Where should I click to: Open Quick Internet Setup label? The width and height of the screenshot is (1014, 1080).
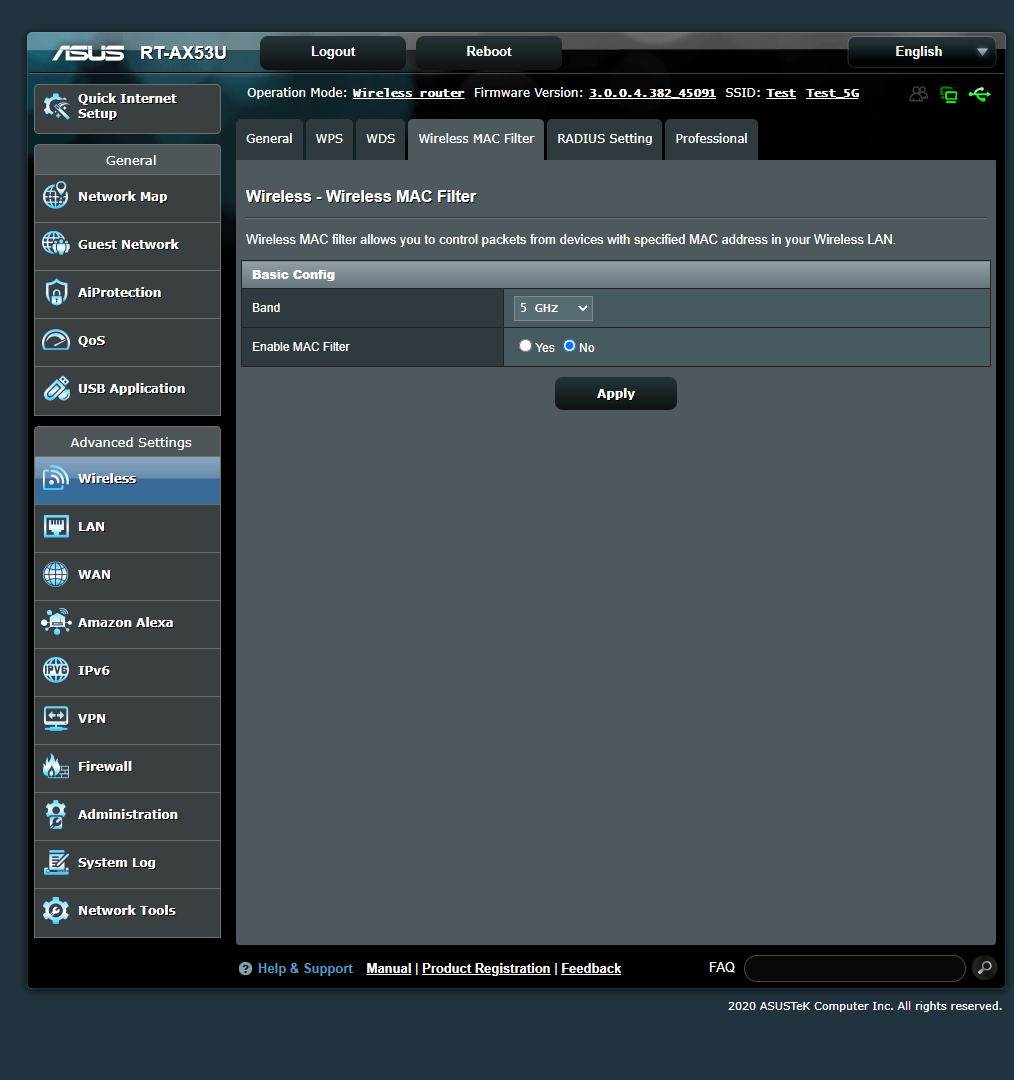[127, 106]
